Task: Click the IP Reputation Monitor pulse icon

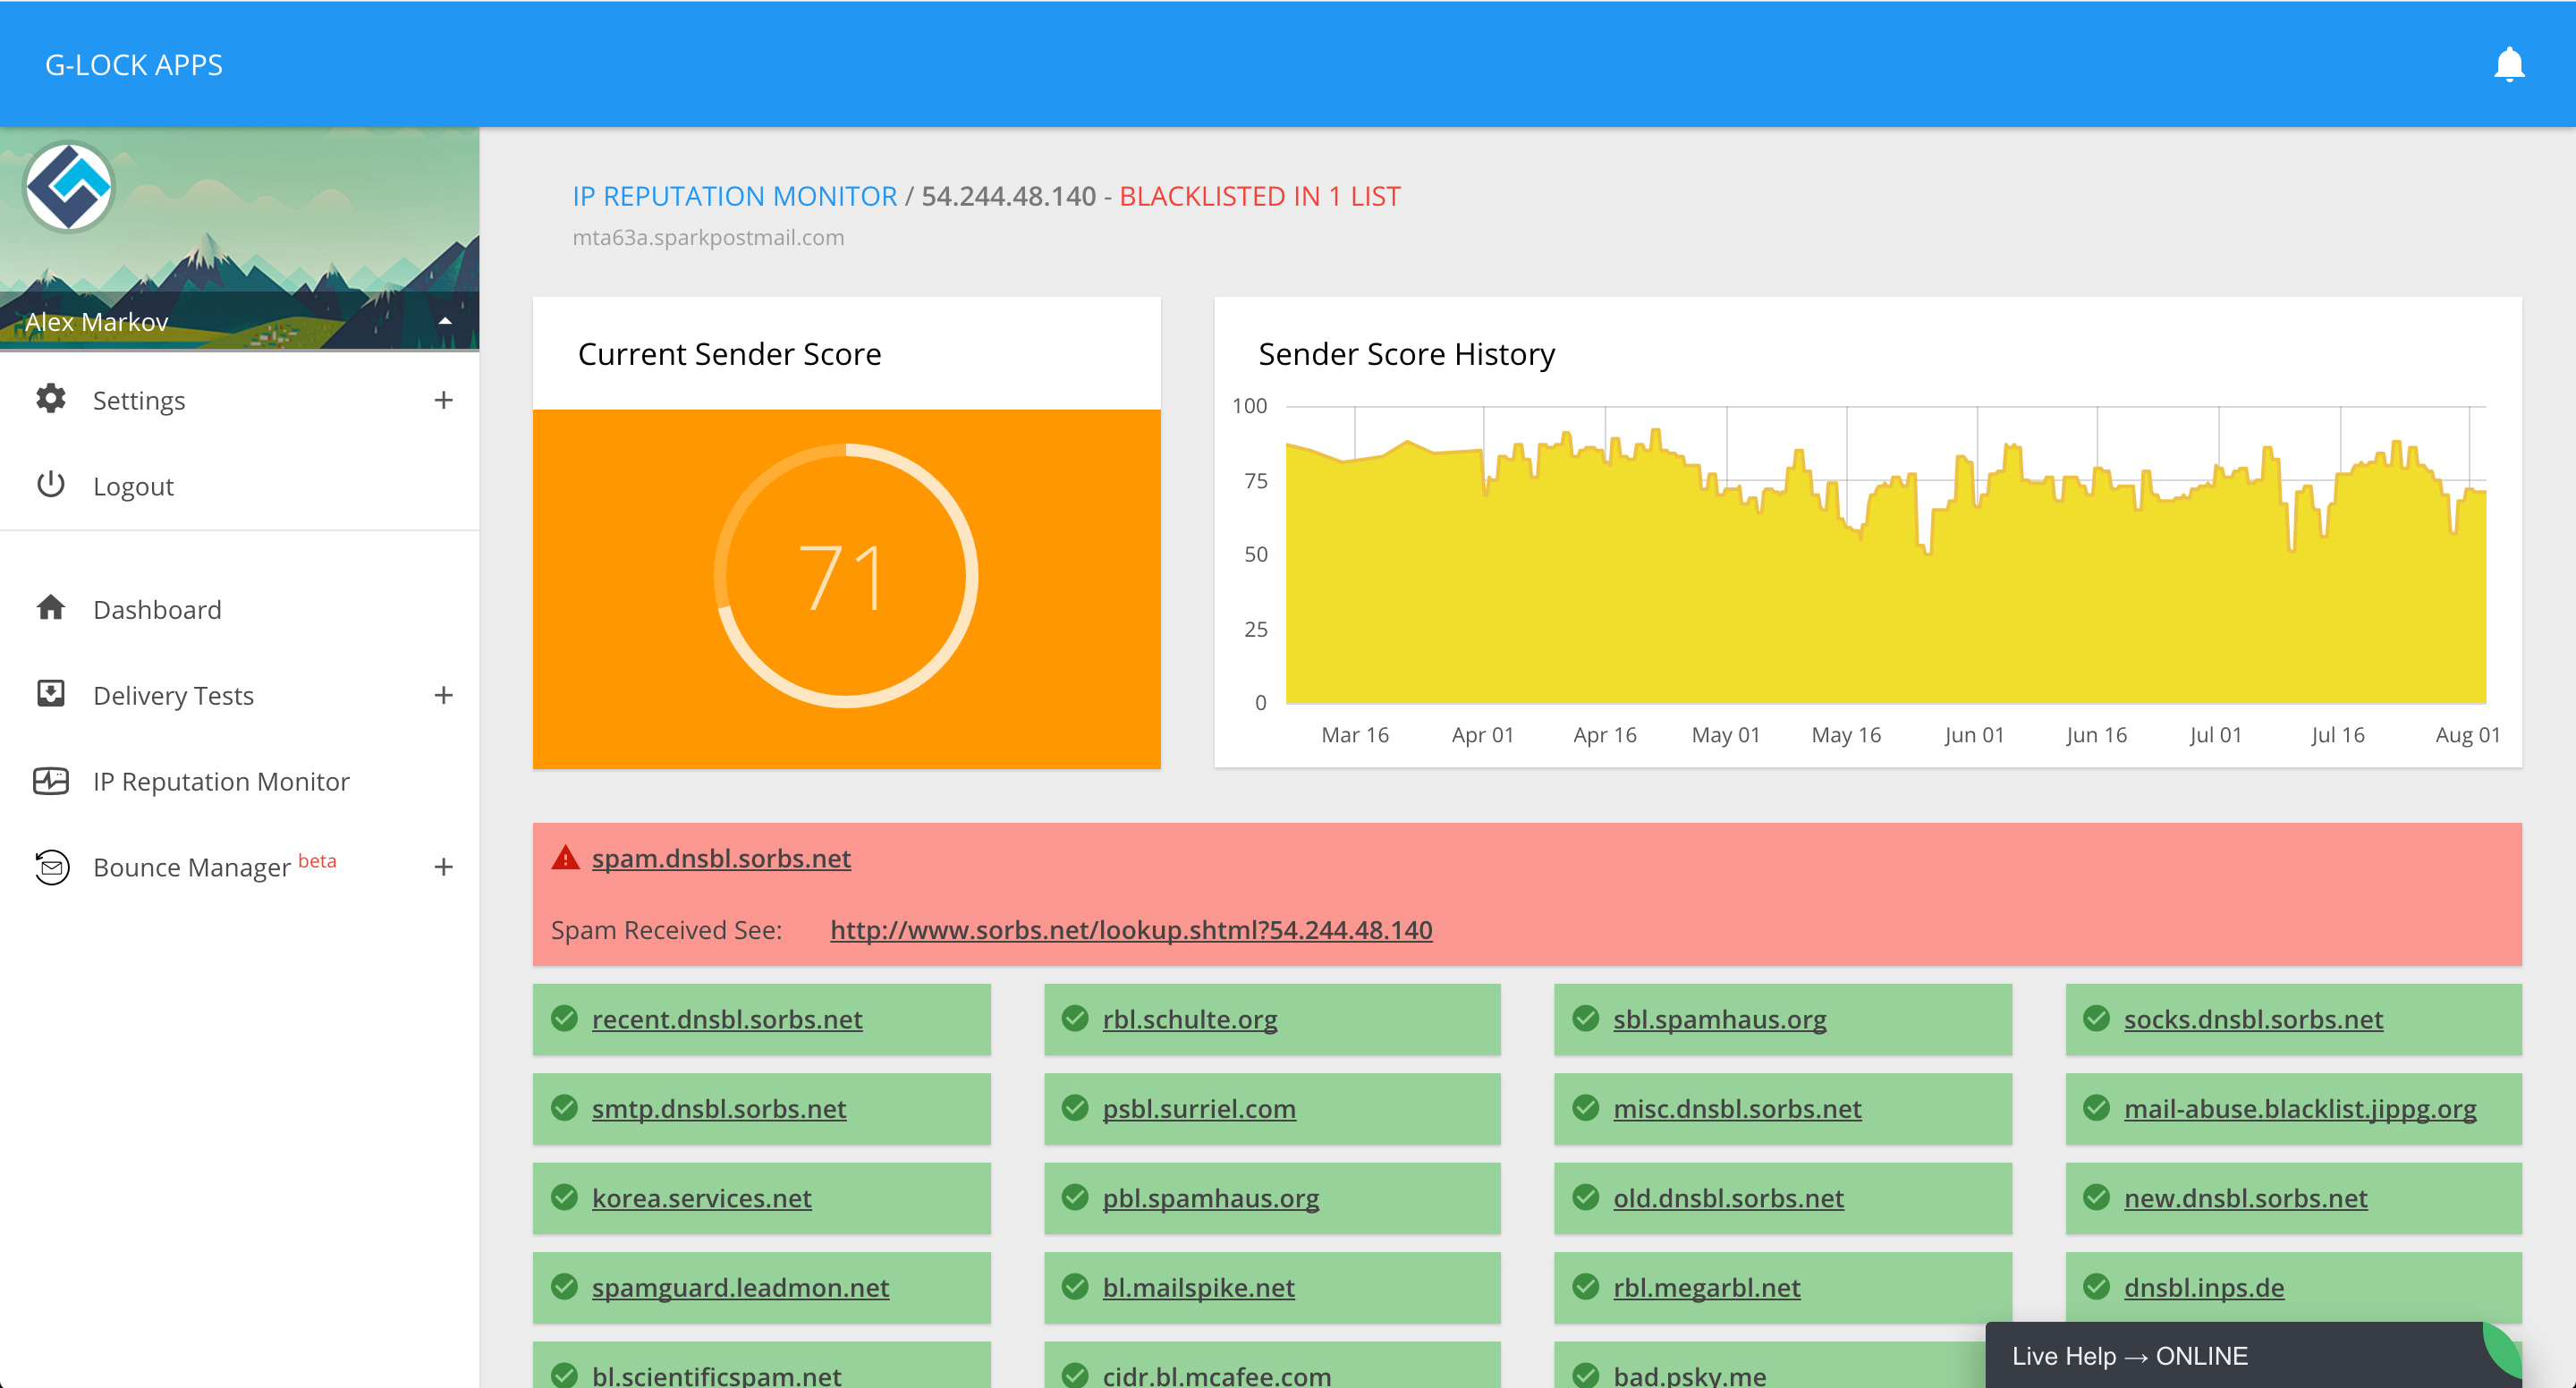Action: pyautogui.click(x=50, y=780)
